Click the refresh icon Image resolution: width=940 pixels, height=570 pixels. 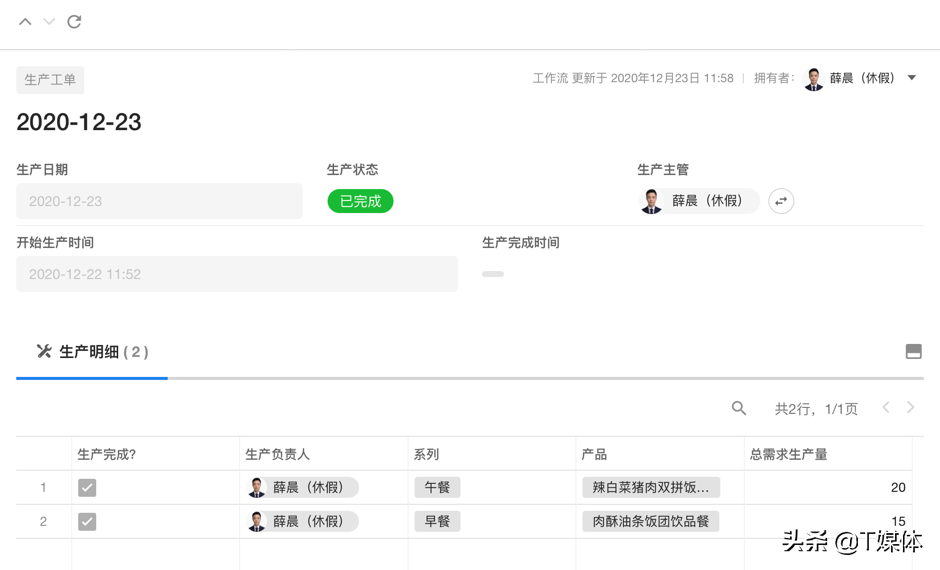point(74,22)
